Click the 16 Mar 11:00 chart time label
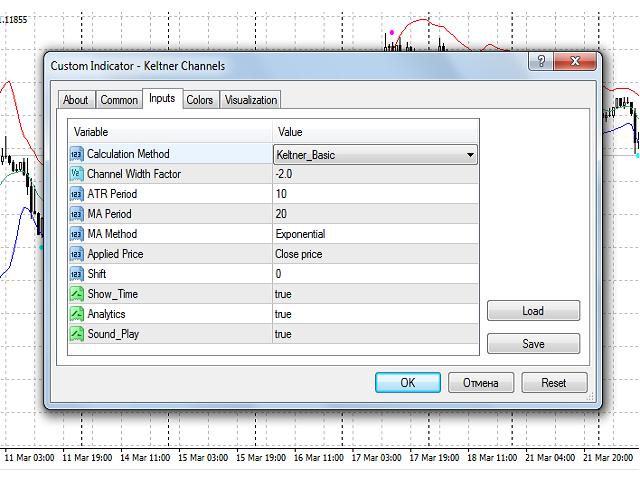Screen dimensions: 640x480 coord(319,458)
